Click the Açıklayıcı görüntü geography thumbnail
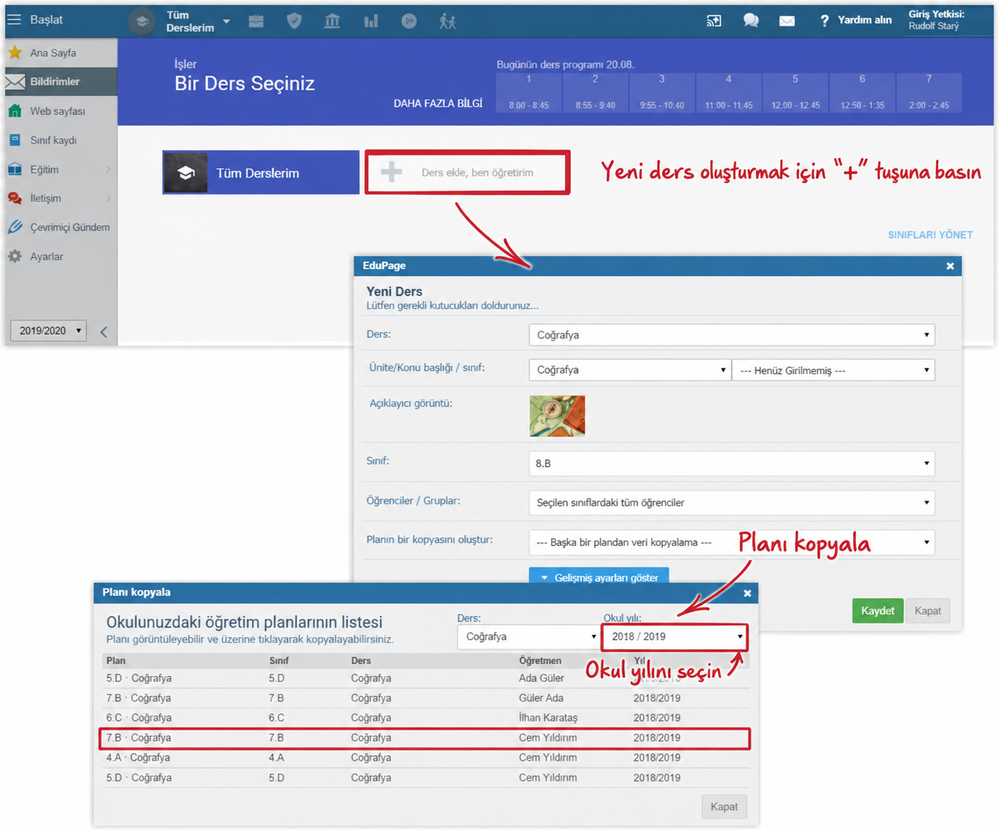Image resolution: width=999 pixels, height=830 pixels. pyautogui.click(x=557, y=415)
